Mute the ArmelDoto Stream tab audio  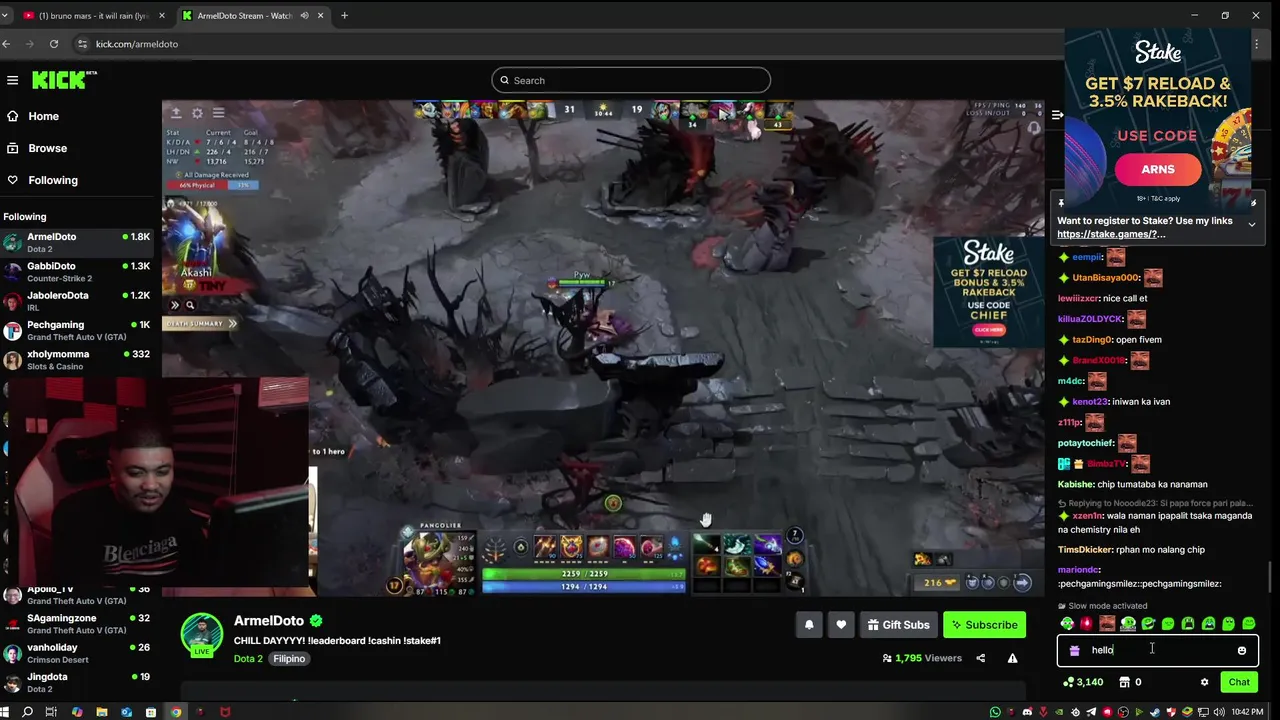[x=304, y=16]
